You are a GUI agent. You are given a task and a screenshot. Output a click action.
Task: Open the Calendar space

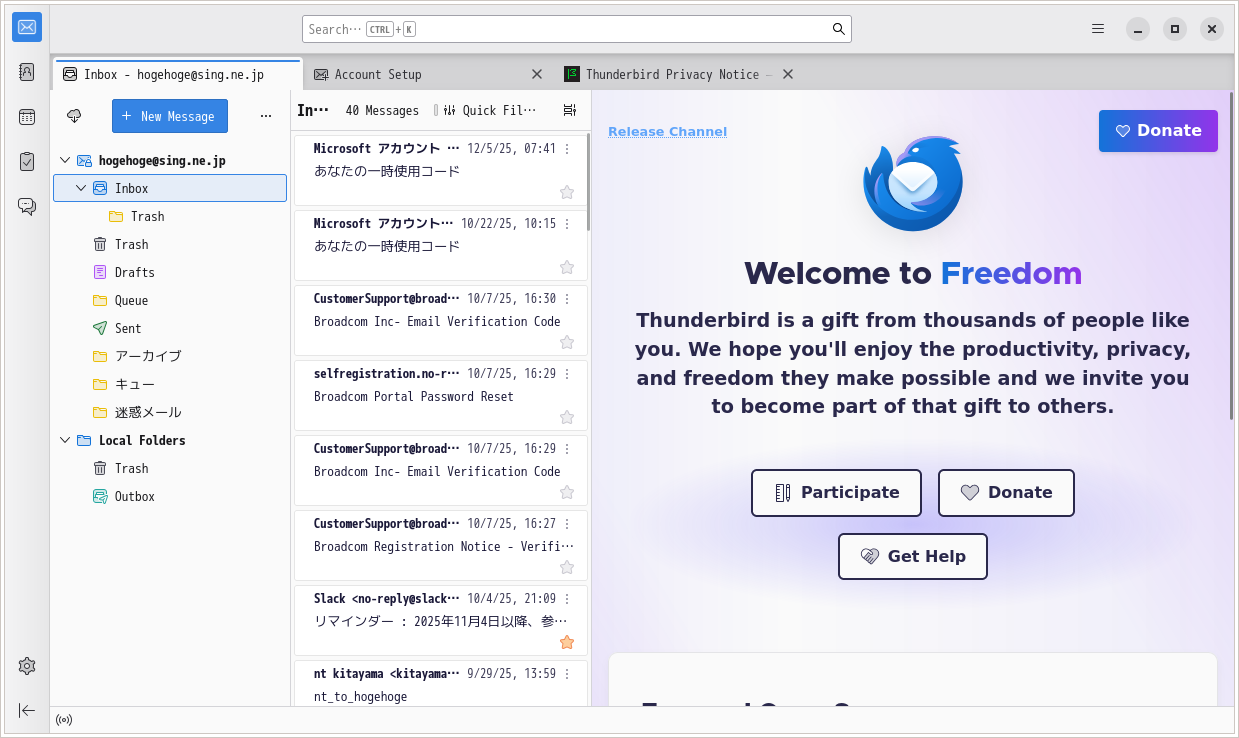pyautogui.click(x=27, y=117)
